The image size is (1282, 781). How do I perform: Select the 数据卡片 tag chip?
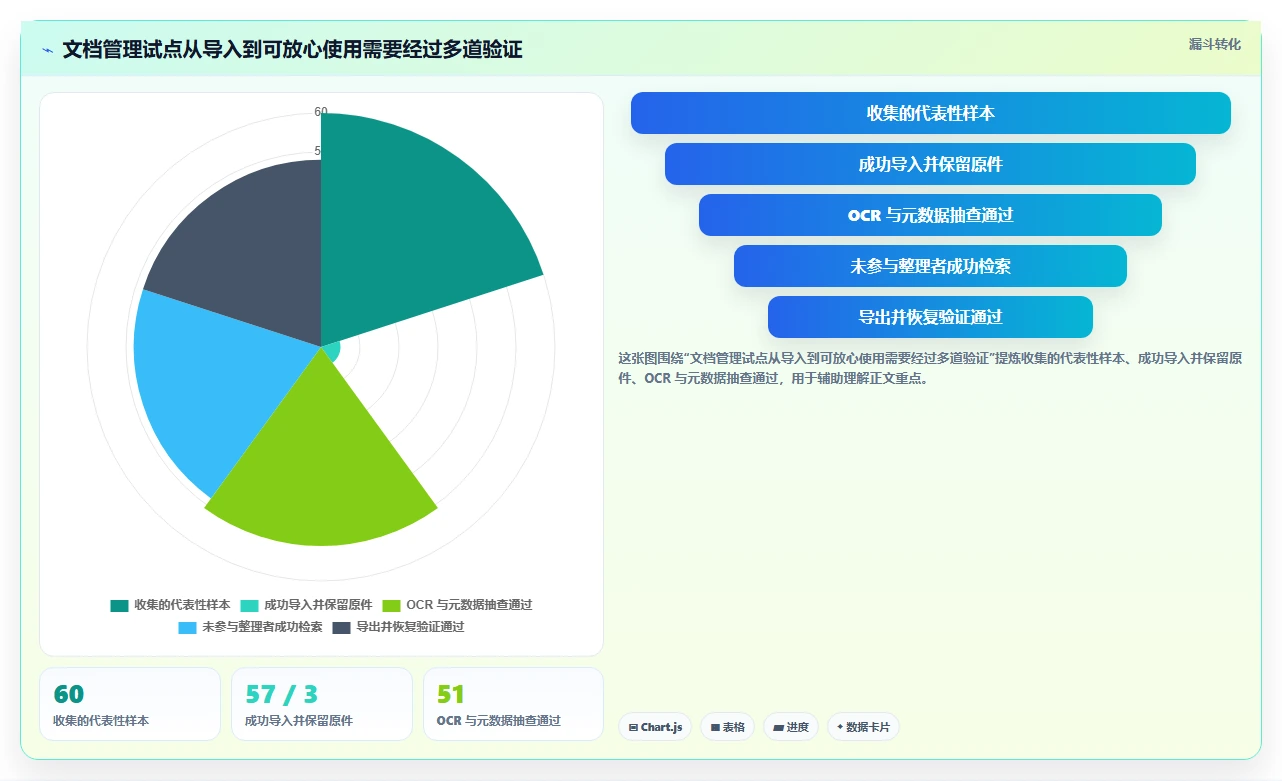863,727
